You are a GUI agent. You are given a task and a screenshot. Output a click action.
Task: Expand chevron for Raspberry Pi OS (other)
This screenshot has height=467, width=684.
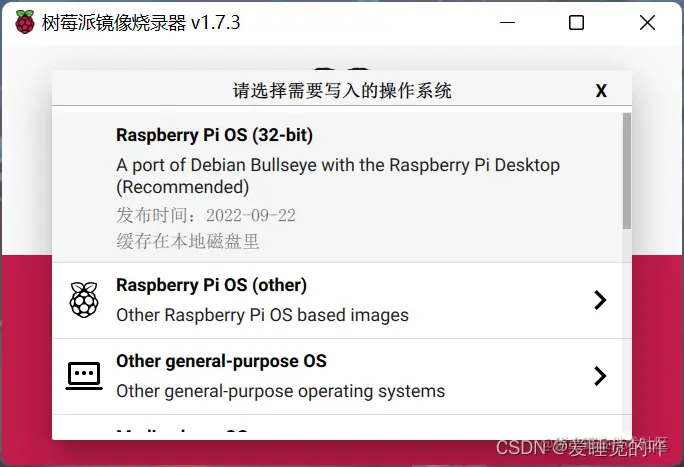[601, 300]
